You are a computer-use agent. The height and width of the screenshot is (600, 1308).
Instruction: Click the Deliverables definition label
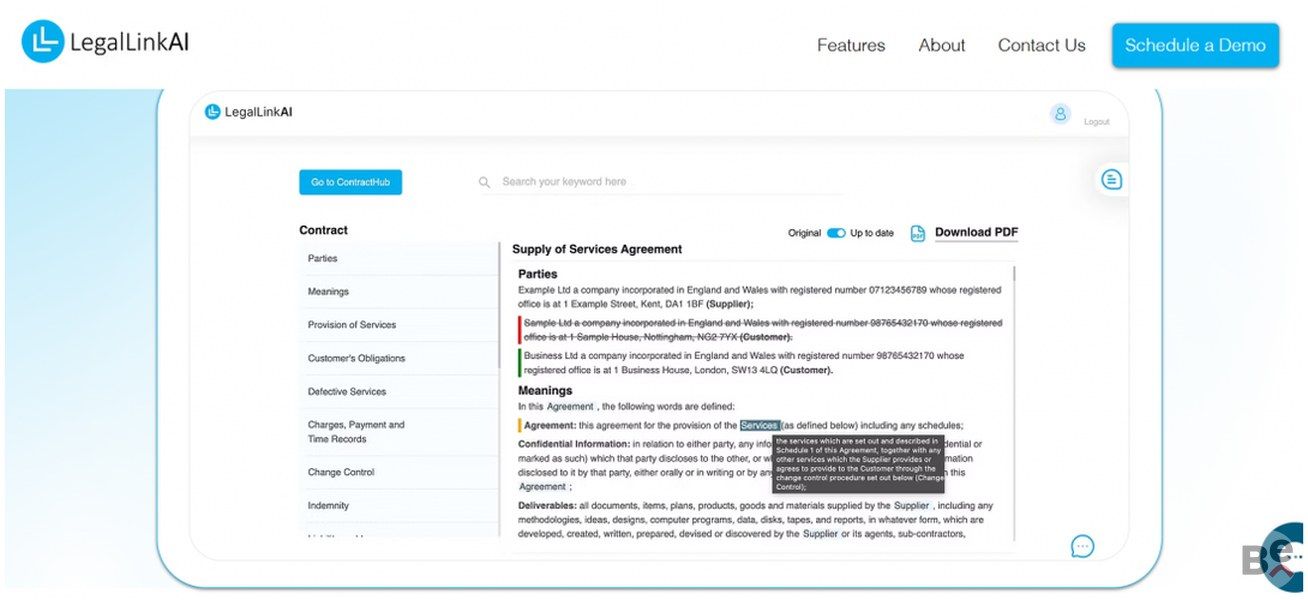tap(547, 506)
